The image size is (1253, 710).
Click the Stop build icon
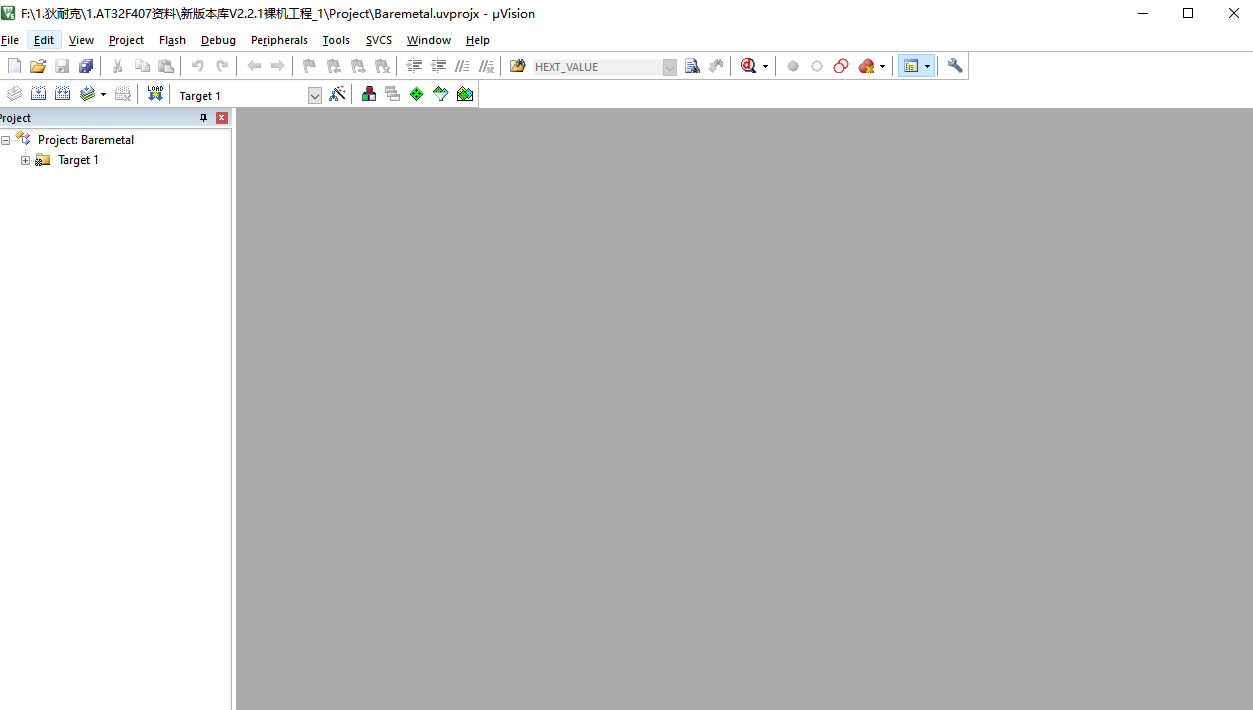tap(123, 94)
